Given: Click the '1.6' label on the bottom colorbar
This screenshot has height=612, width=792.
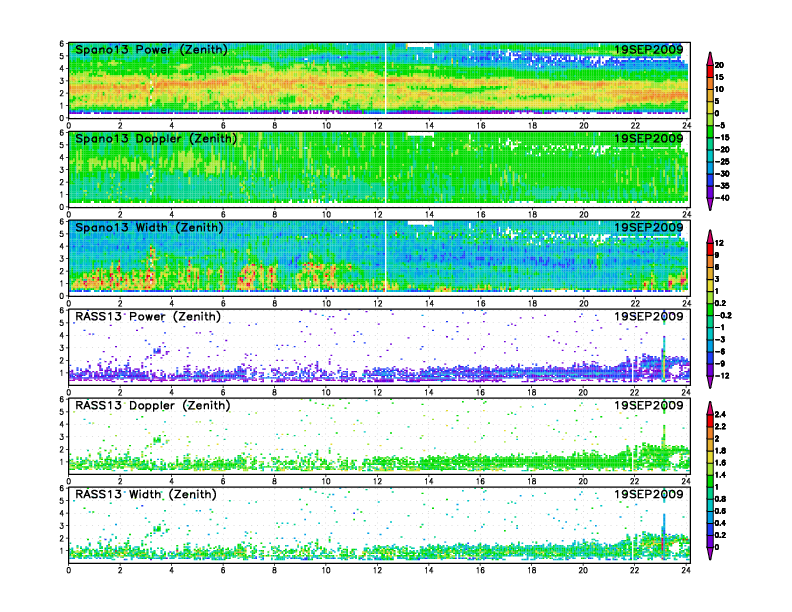Looking at the screenshot, I should (x=720, y=463).
